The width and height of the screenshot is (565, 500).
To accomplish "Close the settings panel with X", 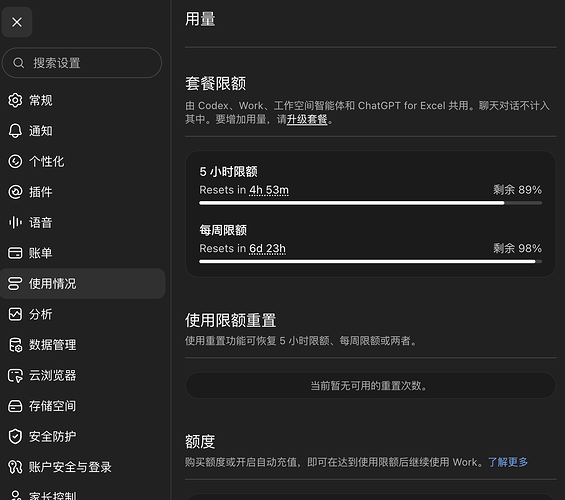I will [x=17, y=22].
